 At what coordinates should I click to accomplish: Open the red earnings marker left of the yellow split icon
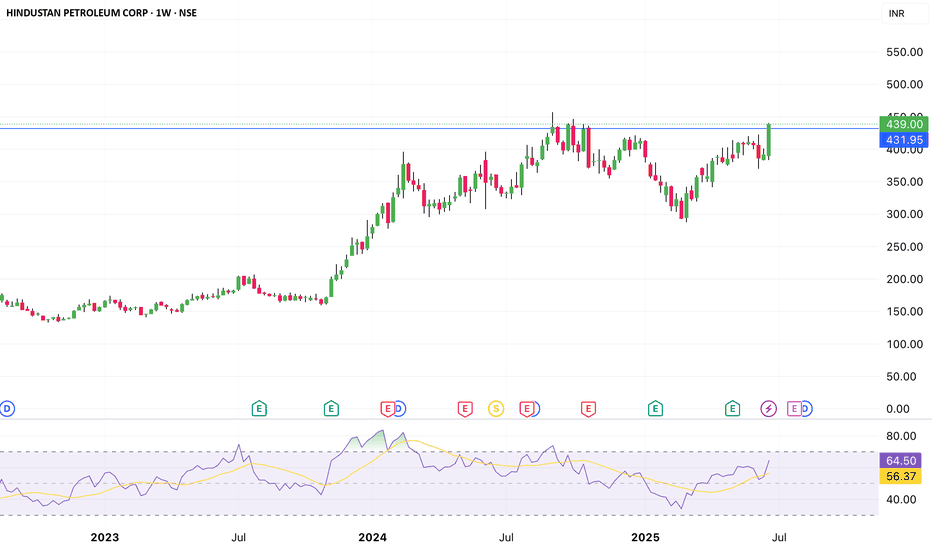point(465,408)
